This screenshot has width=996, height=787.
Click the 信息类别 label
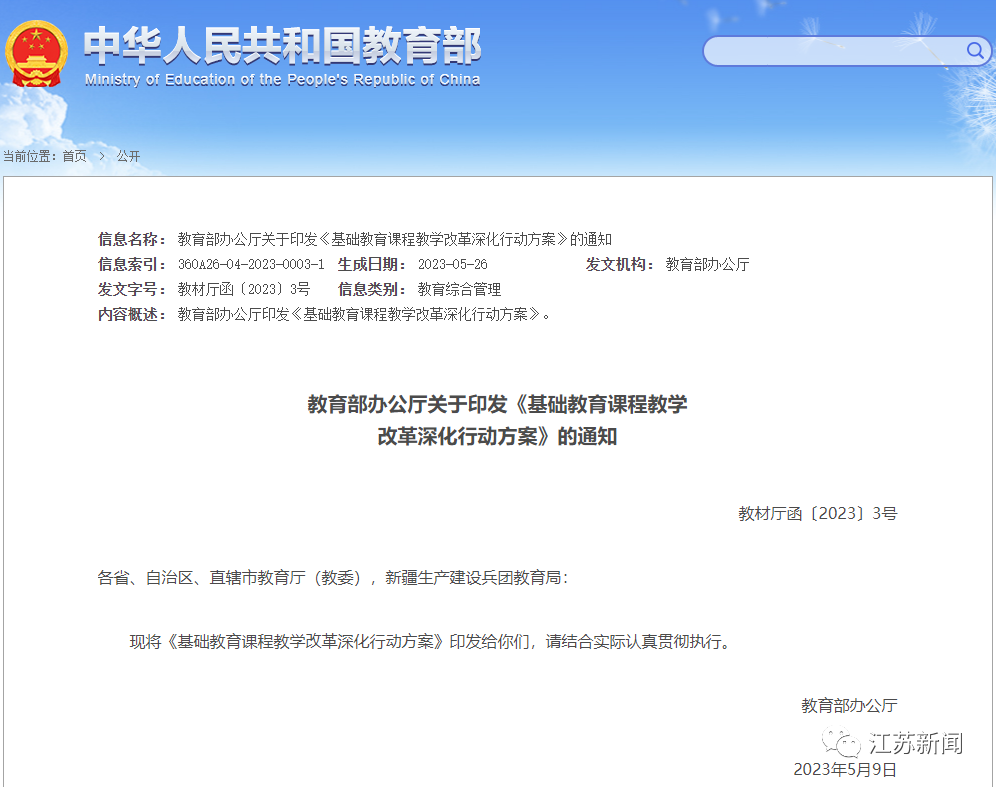372,290
